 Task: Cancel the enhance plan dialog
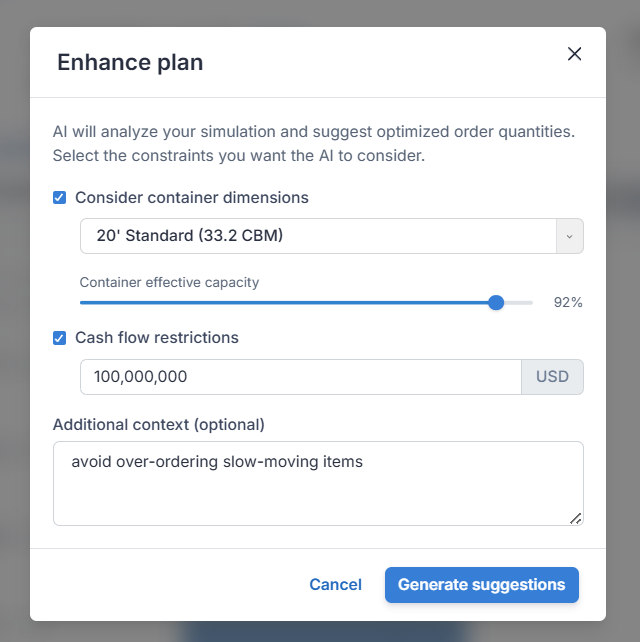(335, 585)
